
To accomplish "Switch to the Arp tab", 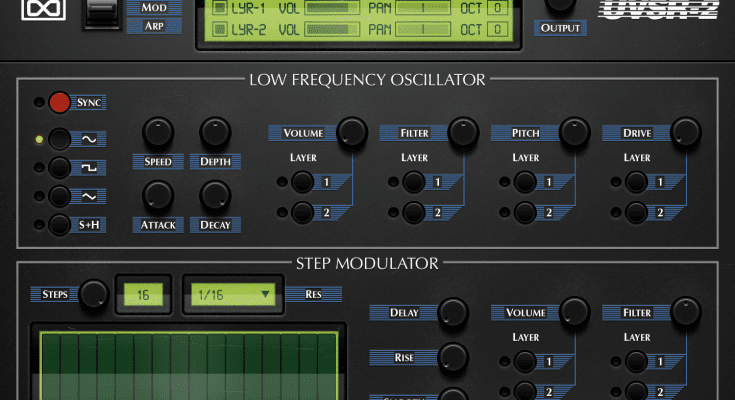I will coord(154,25).
